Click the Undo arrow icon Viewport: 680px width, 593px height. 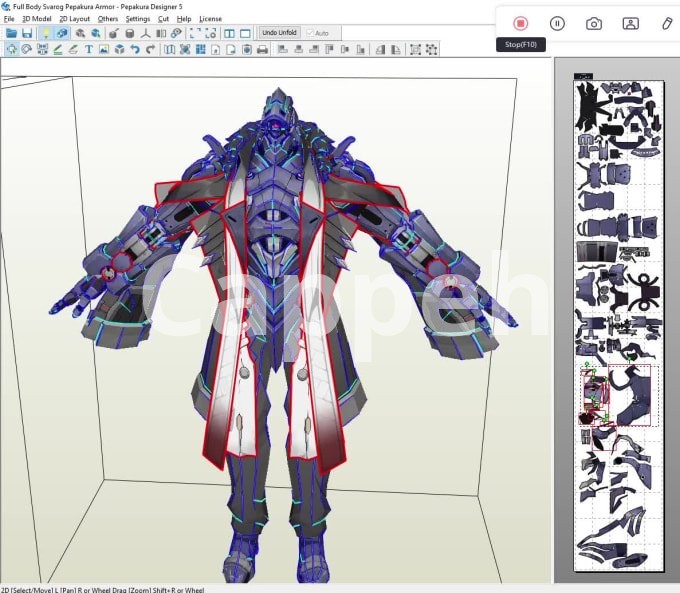click(x=134, y=49)
